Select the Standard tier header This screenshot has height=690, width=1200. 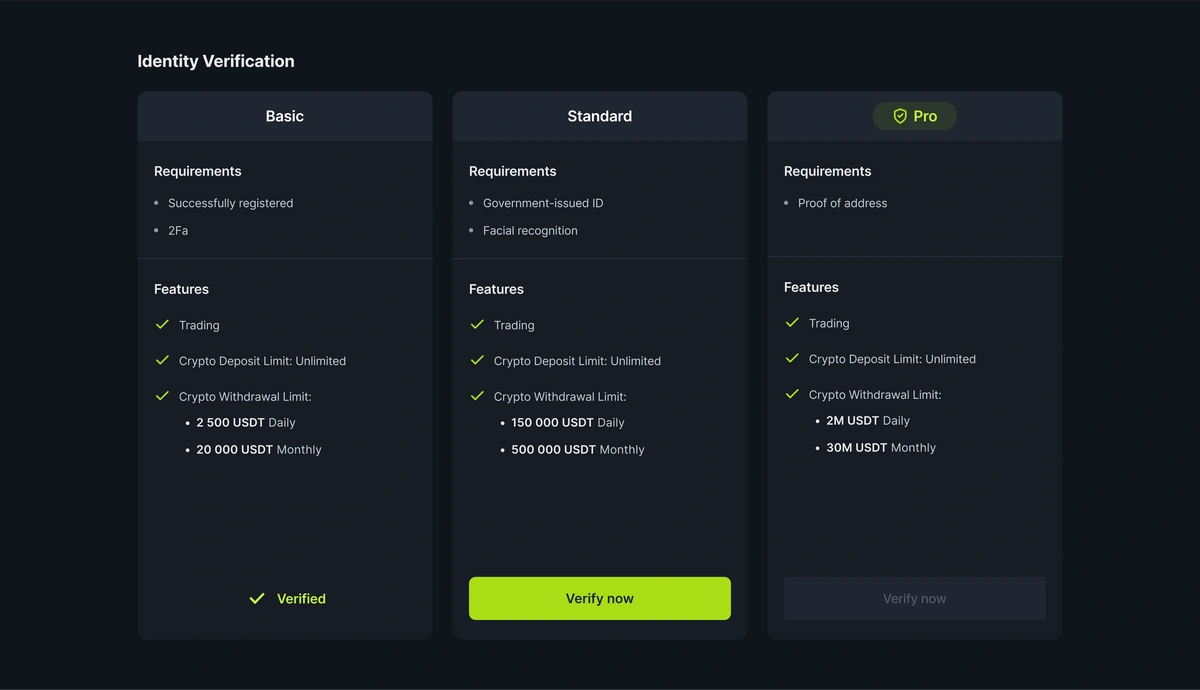pos(599,116)
